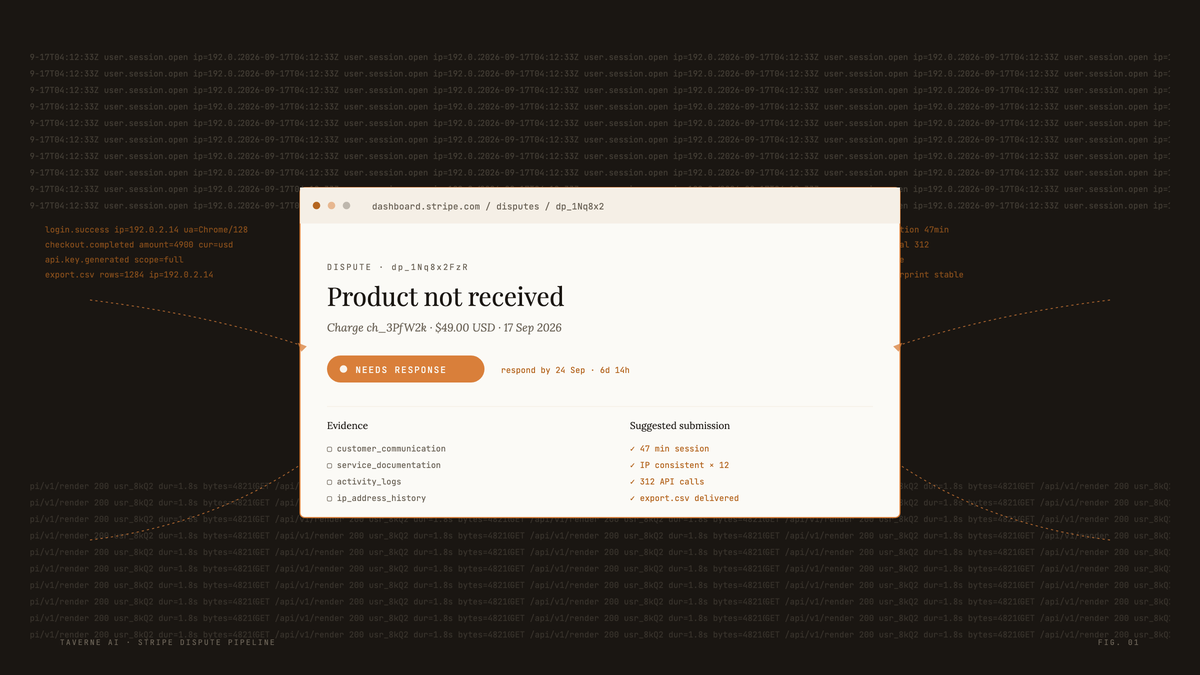Click the light orange window dot
Screen dimensions: 1200x675
tap(332, 206)
